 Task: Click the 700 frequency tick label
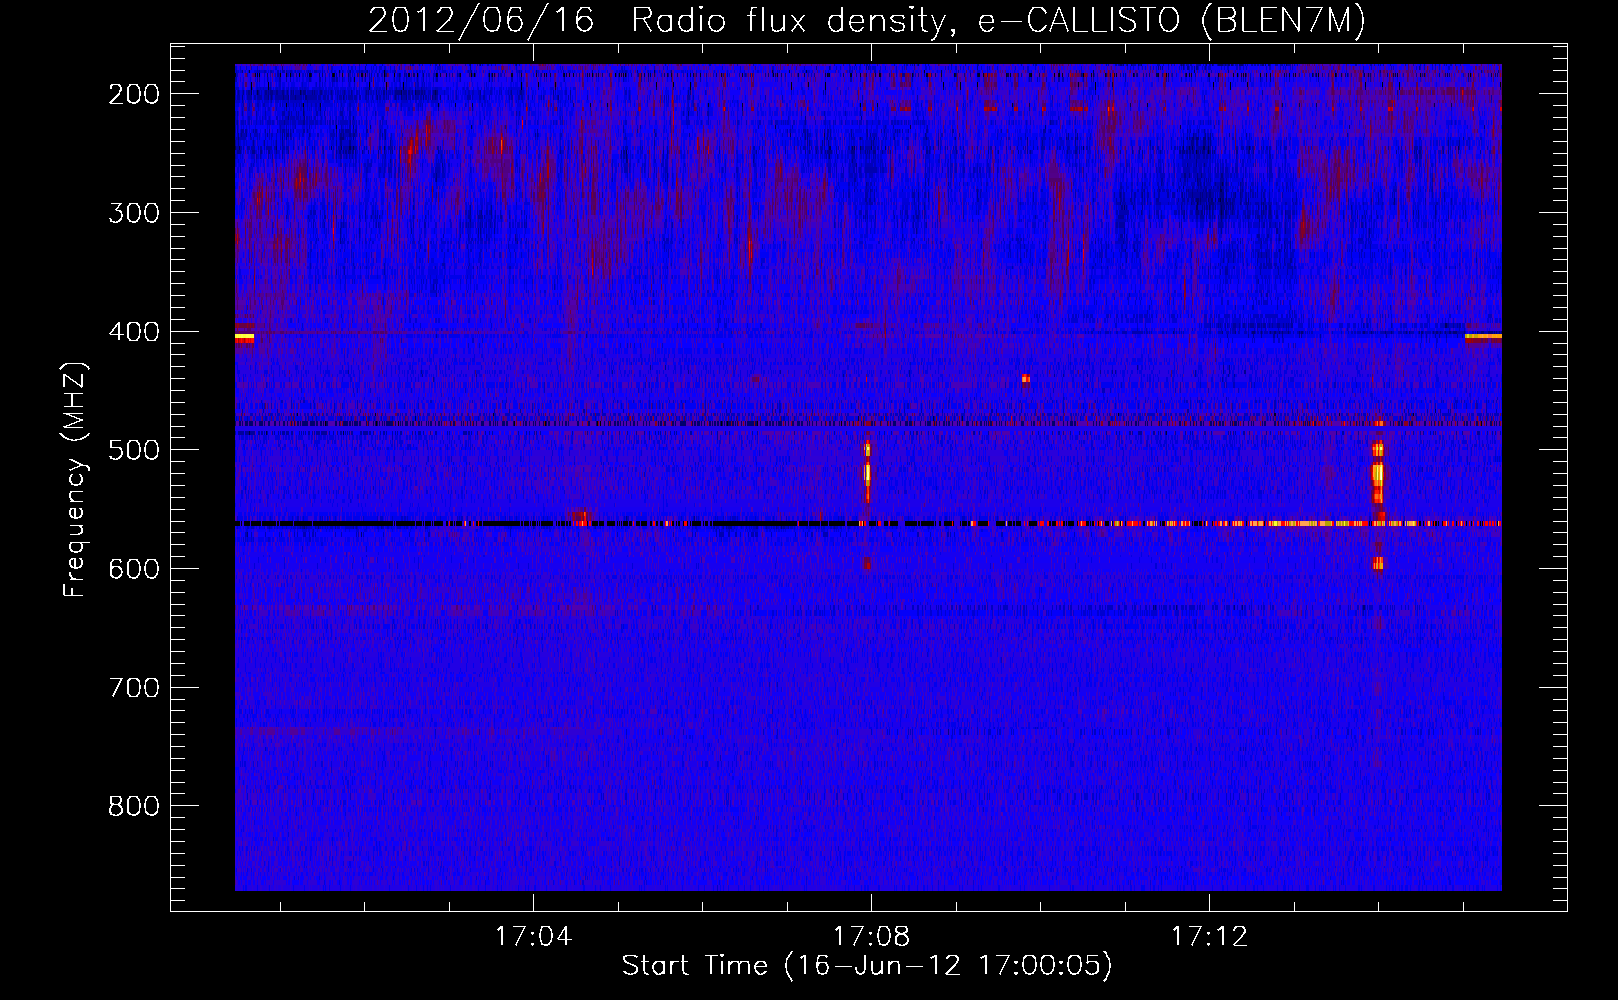[x=134, y=688]
